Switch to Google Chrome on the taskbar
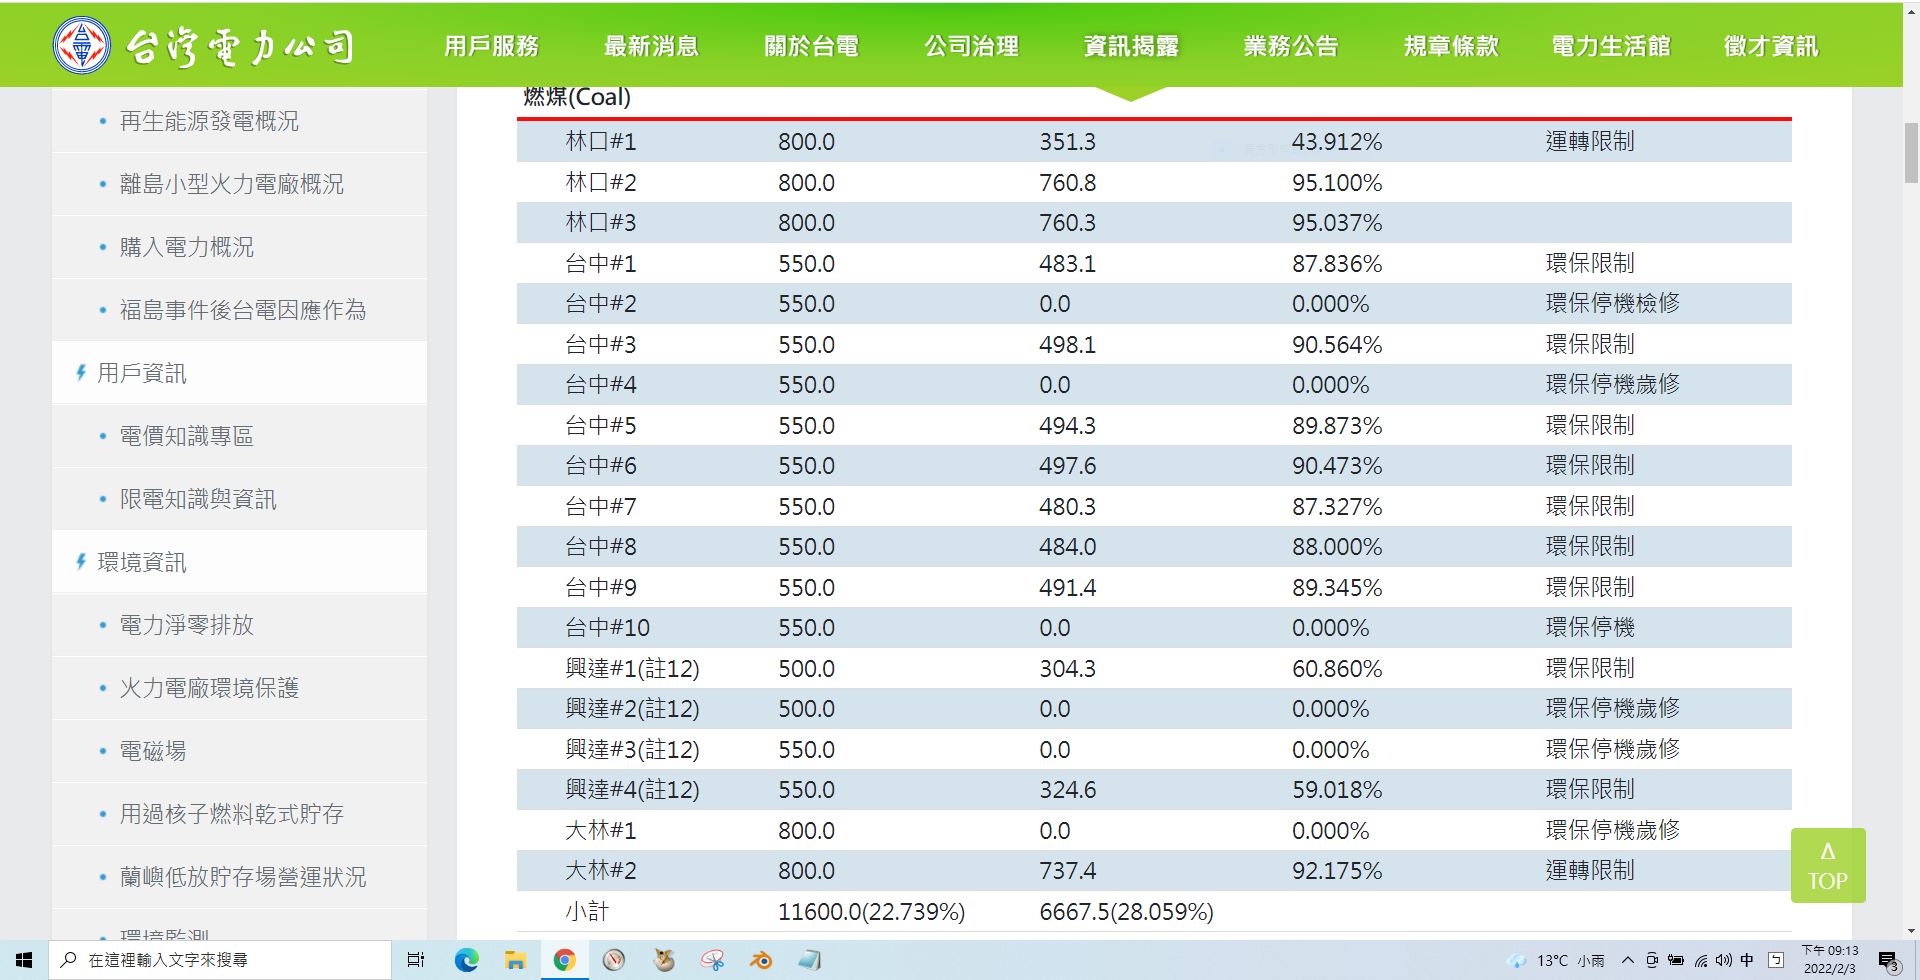 pos(564,960)
